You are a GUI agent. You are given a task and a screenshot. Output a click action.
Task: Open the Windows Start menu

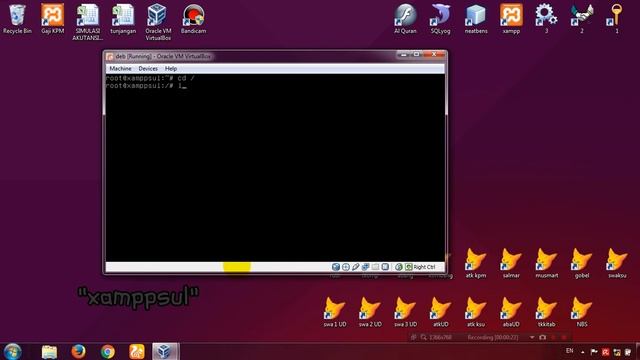pyautogui.click(x=12, y=351)
